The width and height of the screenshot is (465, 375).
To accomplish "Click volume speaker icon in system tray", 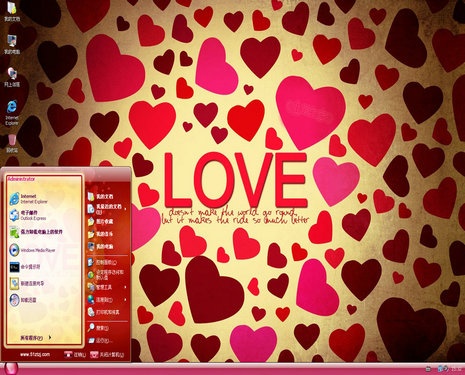I will point(446,369).
